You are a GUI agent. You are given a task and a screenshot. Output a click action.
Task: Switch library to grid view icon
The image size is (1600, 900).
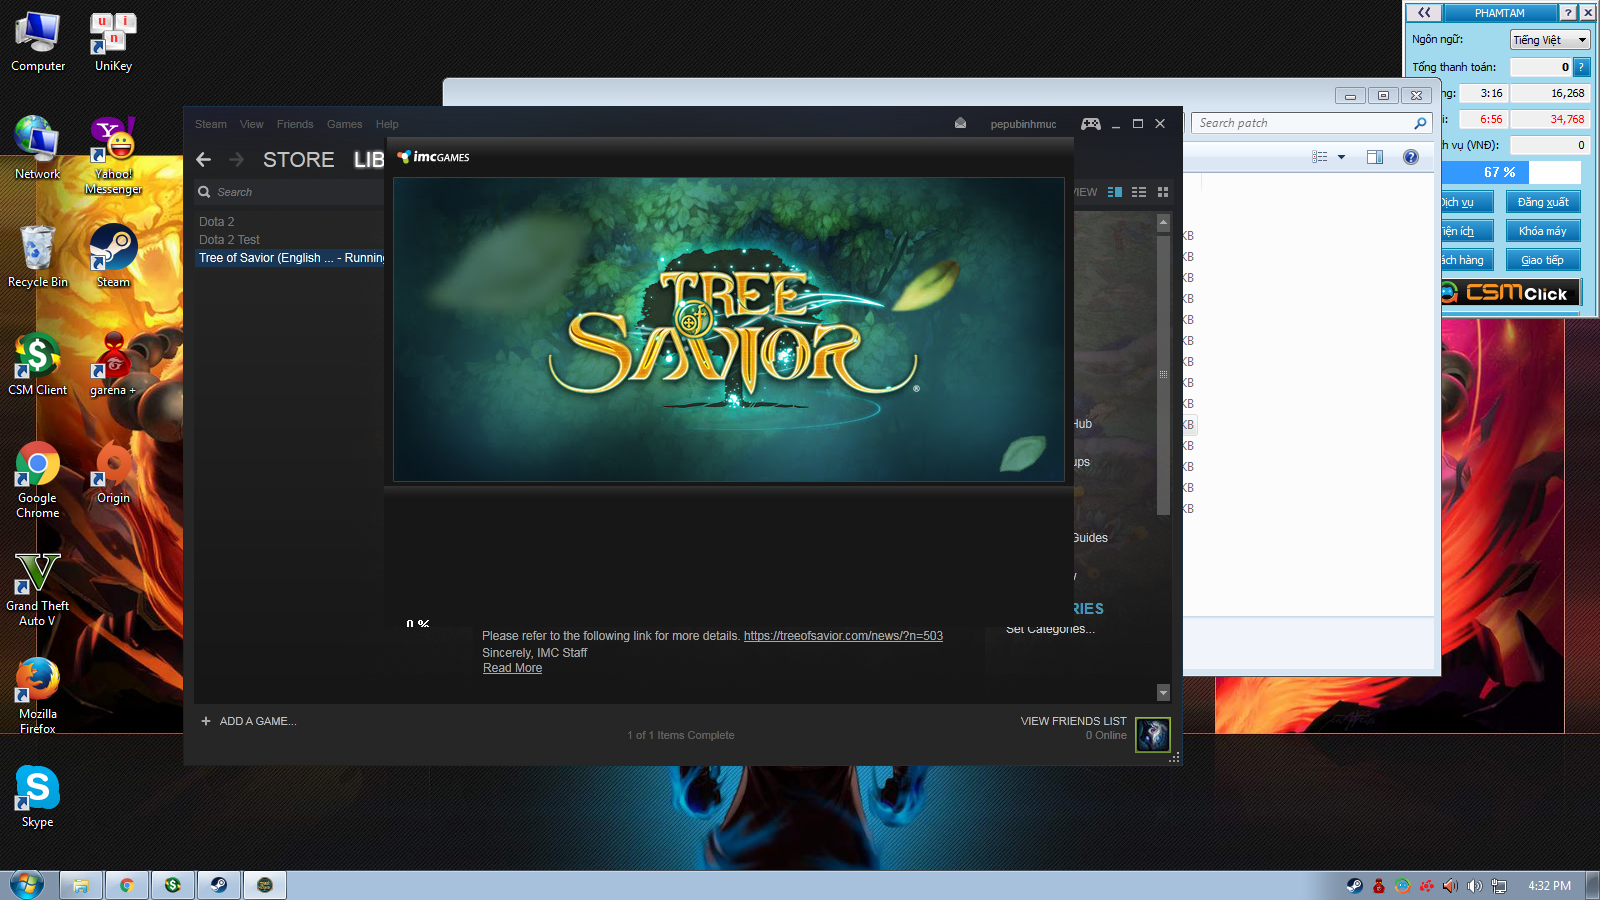[1163, 192]
